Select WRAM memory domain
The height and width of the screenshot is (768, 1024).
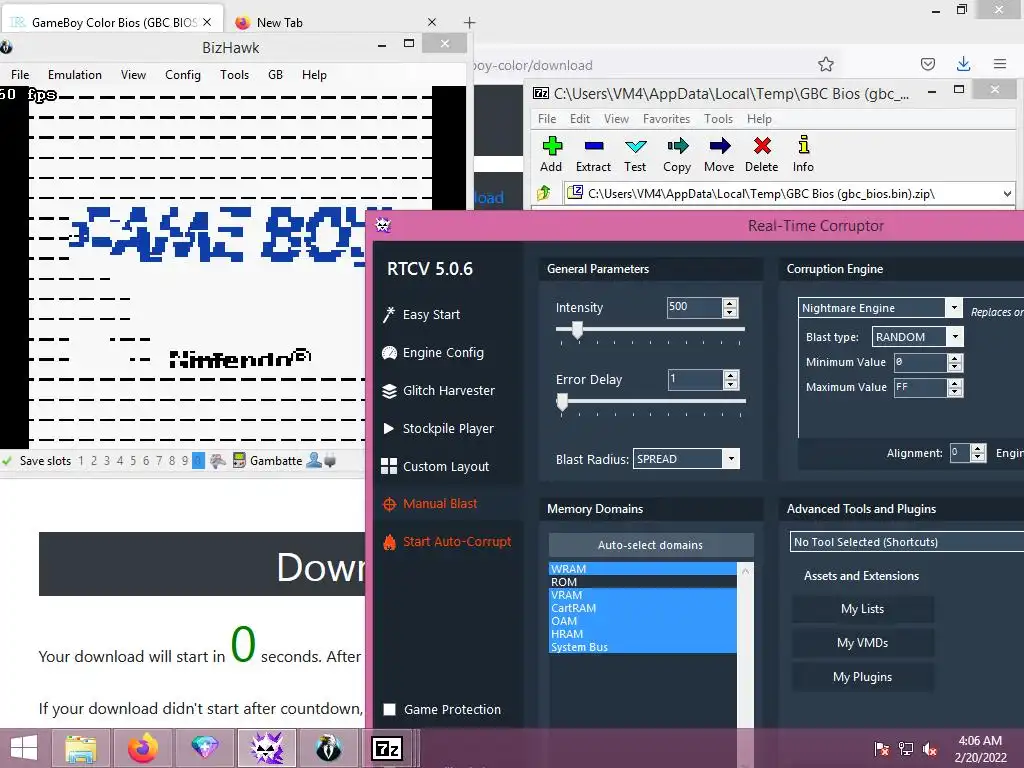[643, 569]
